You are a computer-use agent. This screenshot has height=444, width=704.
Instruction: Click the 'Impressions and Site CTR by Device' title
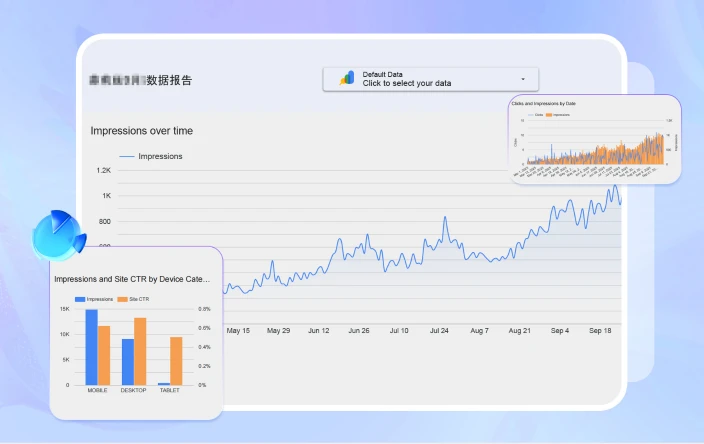(x=132, y=279)
